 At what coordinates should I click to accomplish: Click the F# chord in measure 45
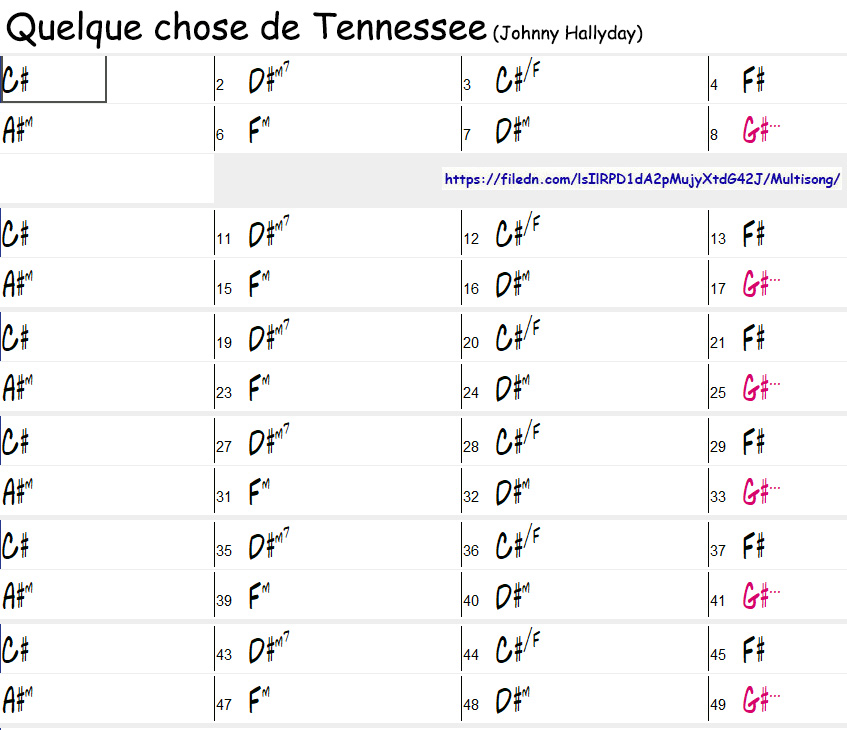click(755, 651)
